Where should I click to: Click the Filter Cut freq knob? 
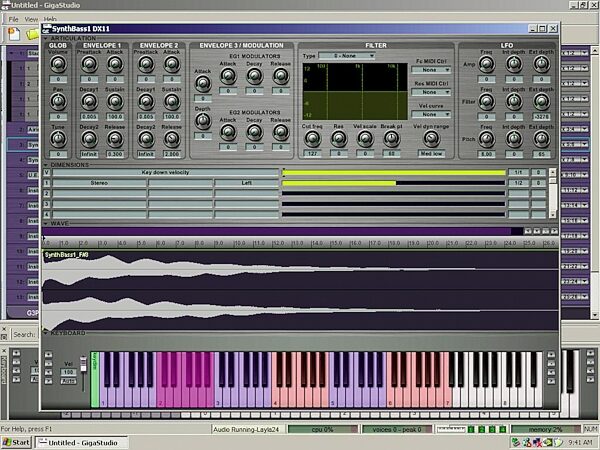click(312, 139)
